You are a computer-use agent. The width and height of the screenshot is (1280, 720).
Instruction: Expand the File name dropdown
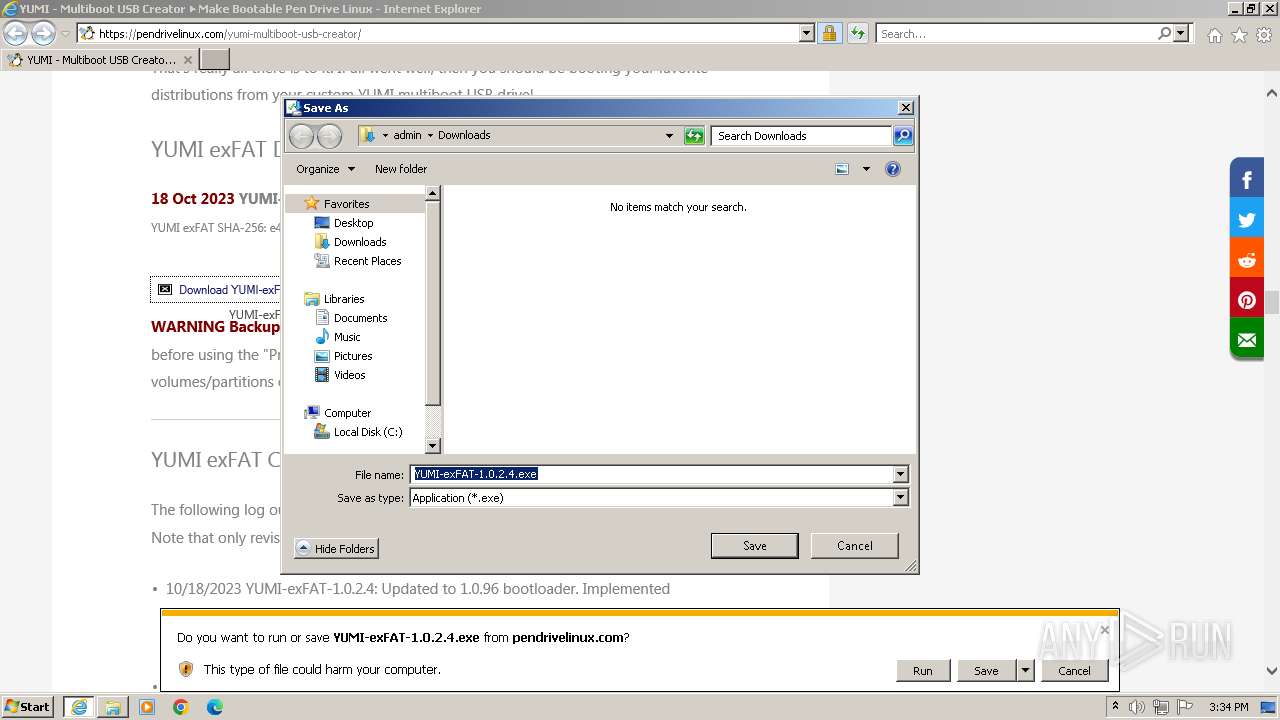pos(900,475)
